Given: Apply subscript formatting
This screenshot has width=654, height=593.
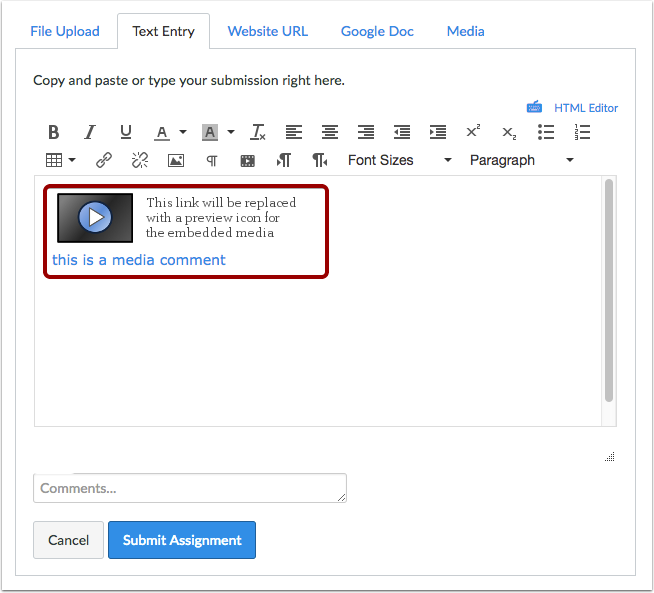Looking at the screenshot, I should click(x=509, y=133).
